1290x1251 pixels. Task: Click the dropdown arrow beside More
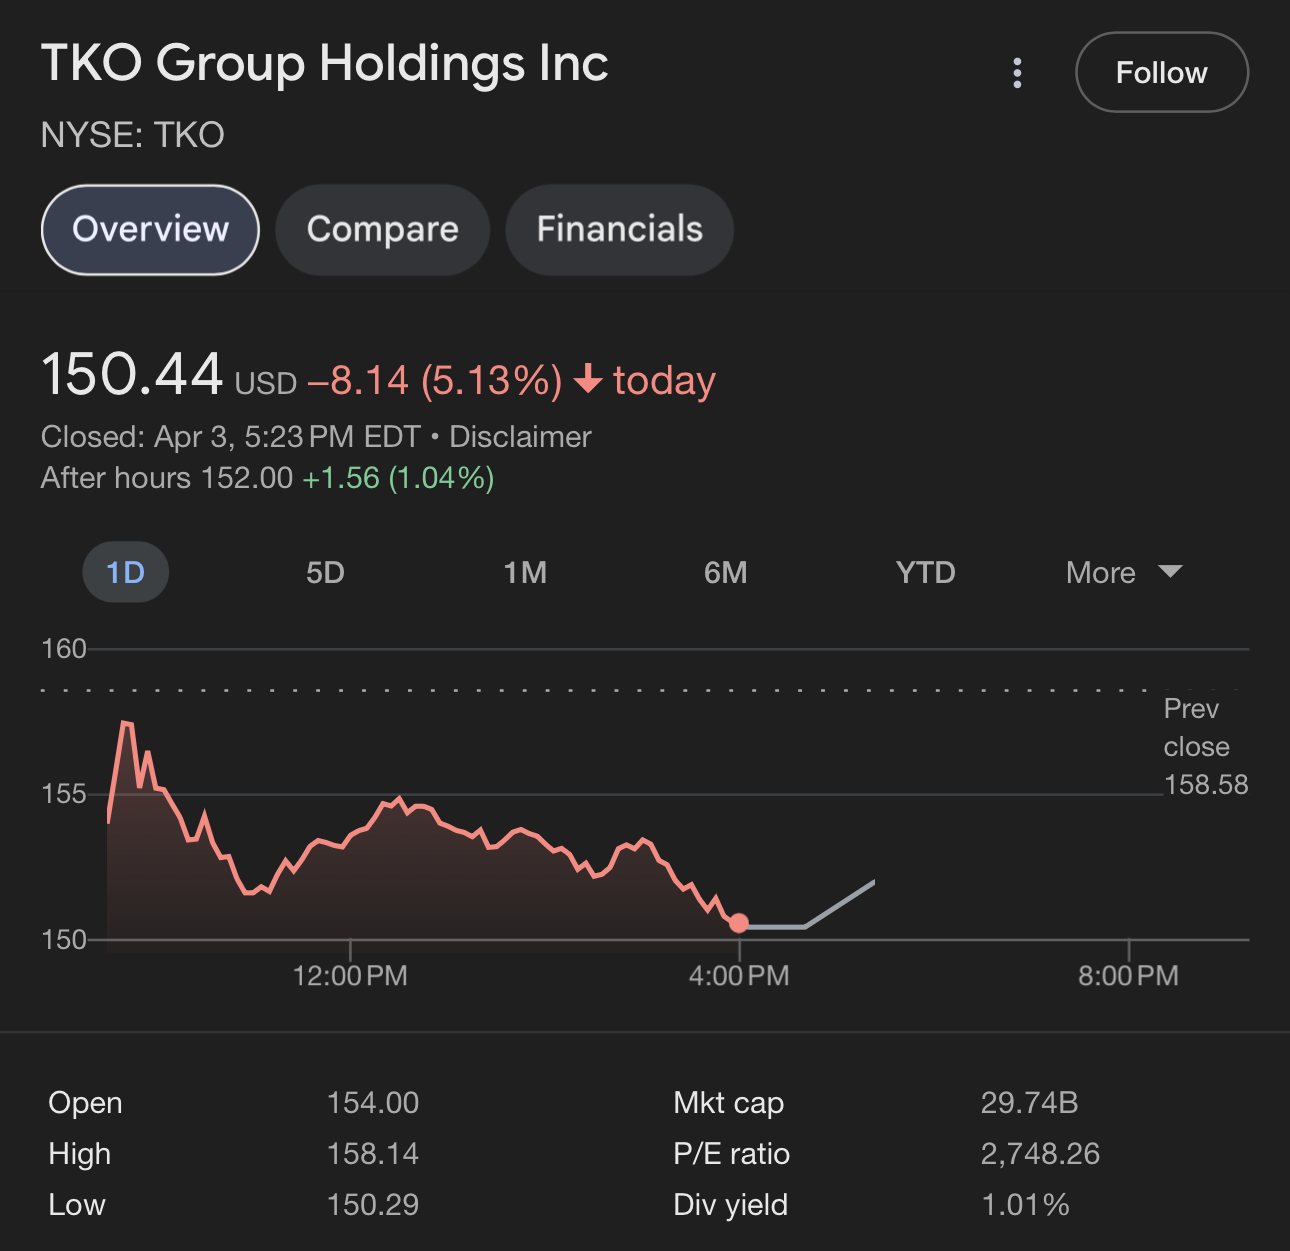[x=1170, y=571]
